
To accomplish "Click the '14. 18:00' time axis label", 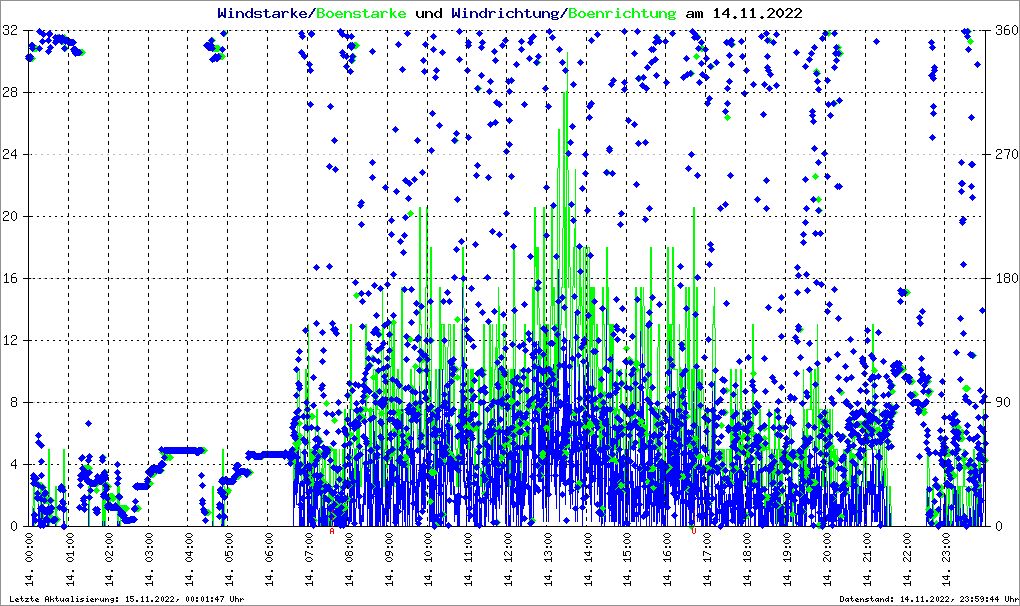I will tap(747, 559).
